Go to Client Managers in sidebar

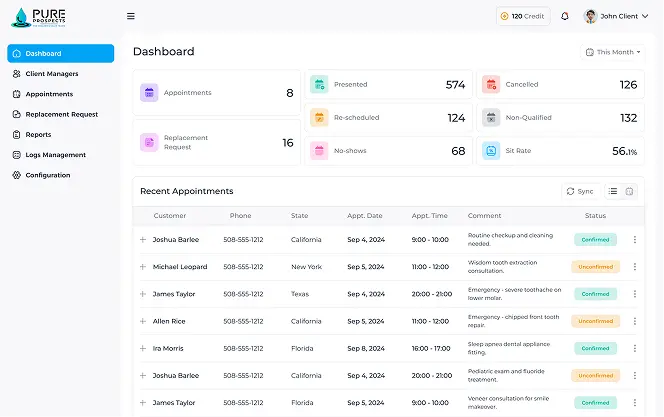click(x=51, y=74)
